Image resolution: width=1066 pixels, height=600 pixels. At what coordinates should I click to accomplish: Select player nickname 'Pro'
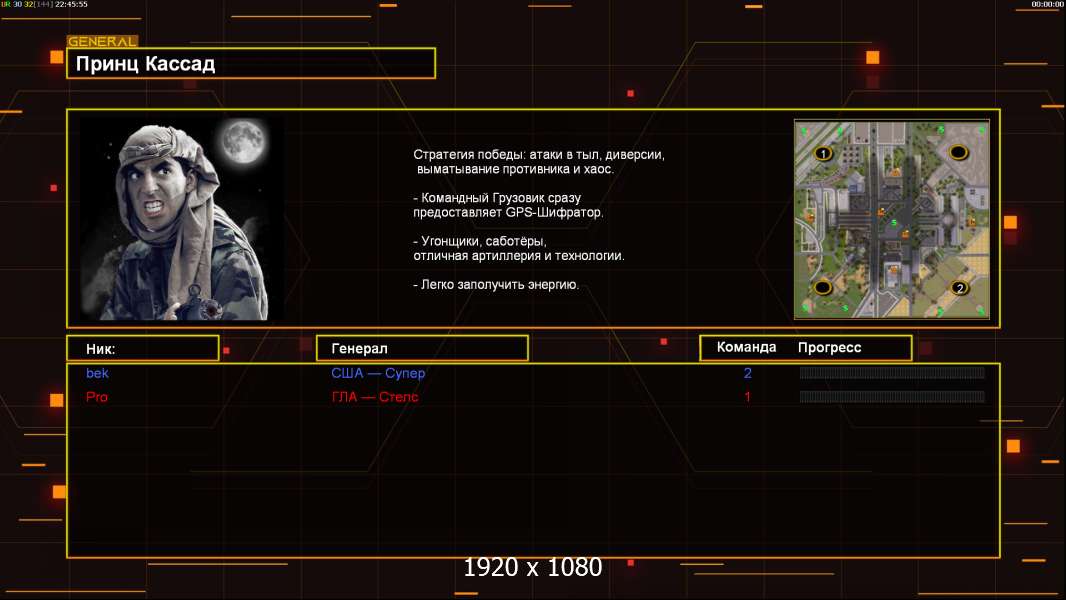(x=97, y=397)
